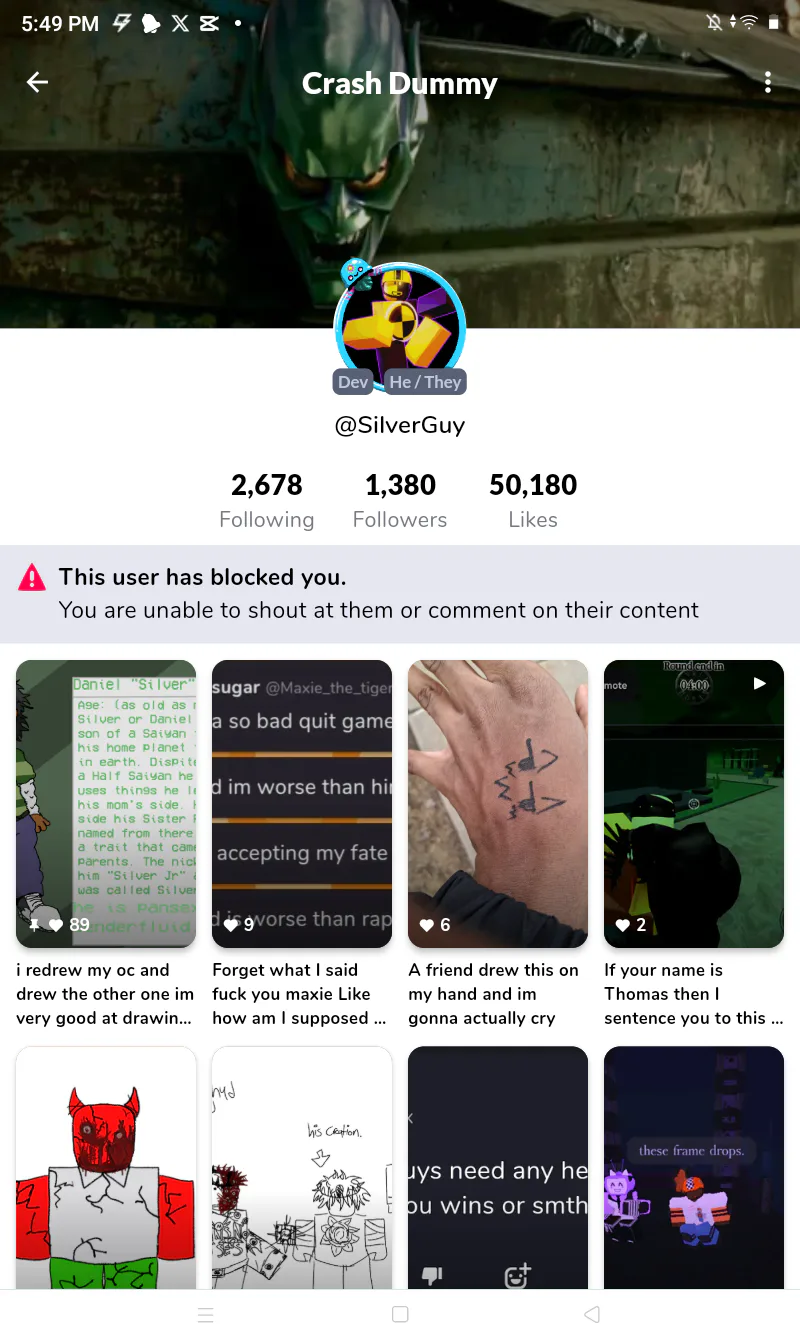Tap the heart on the 2-likes video
Screen dimensions: 800x1340
point(623,925)
